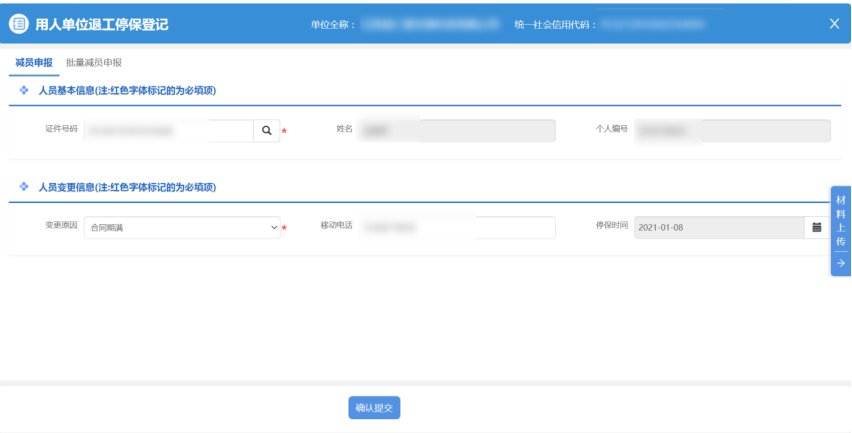Select the 停保时间 date field
The image size is (852, 433).
click(x=718, y=228)
